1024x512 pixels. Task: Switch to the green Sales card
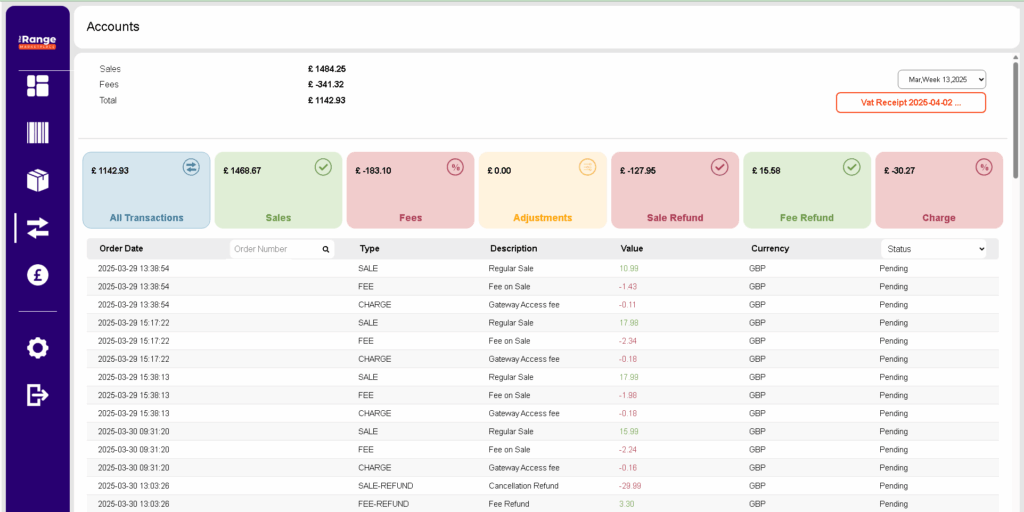(278, 190)
